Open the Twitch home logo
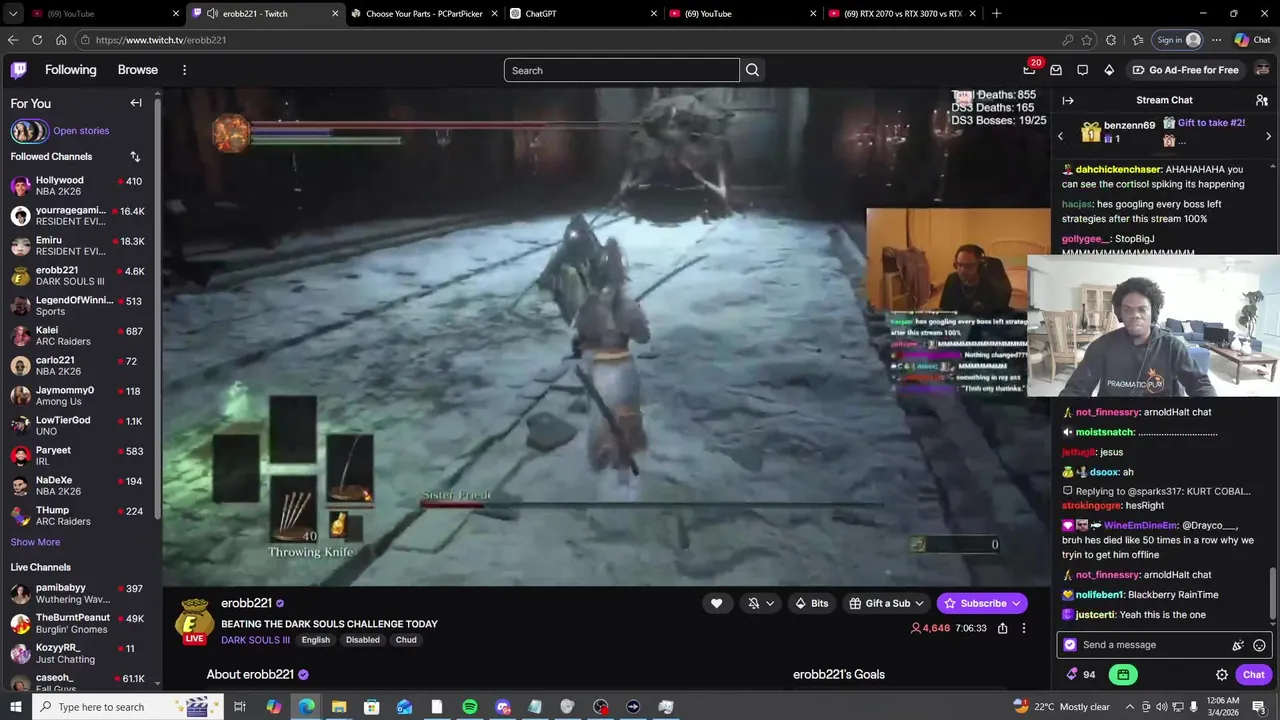Viewport: 1280px width, 720px height. pyautogui.click(x=19, y=70)
